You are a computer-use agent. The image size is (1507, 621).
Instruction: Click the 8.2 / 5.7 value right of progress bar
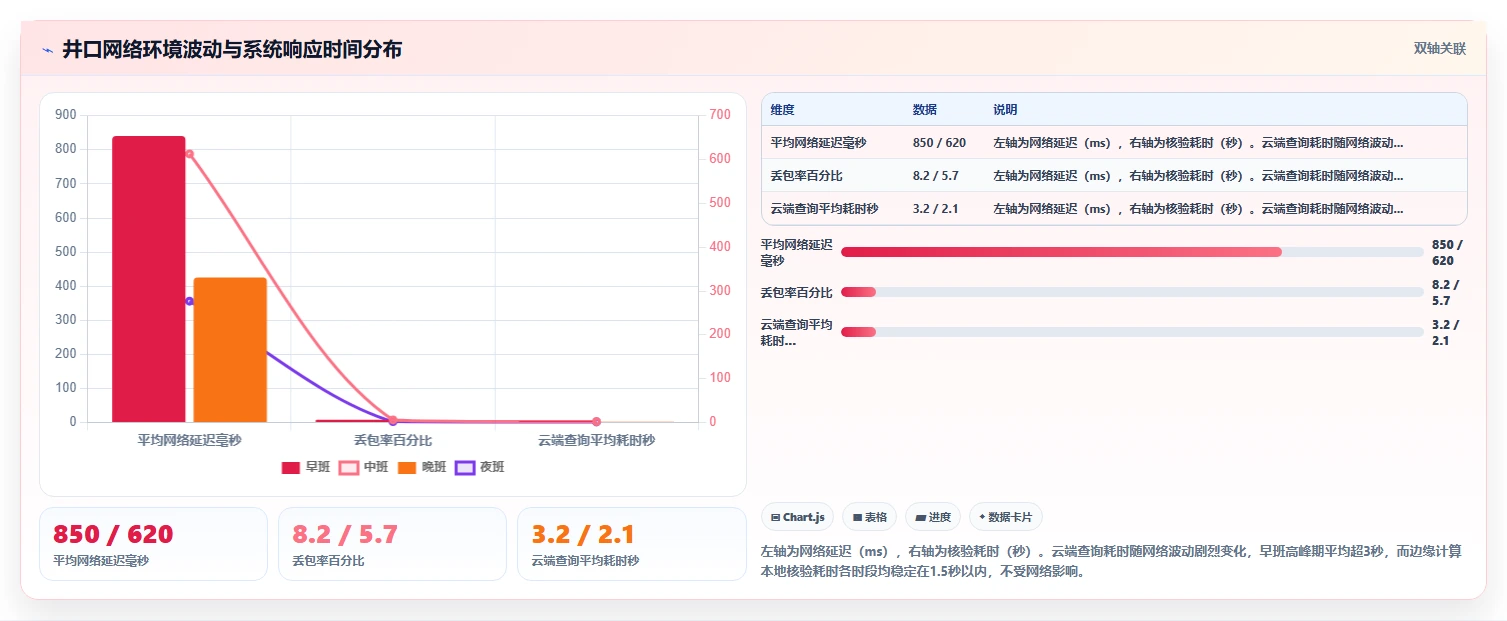click(x=1446, y=292)
